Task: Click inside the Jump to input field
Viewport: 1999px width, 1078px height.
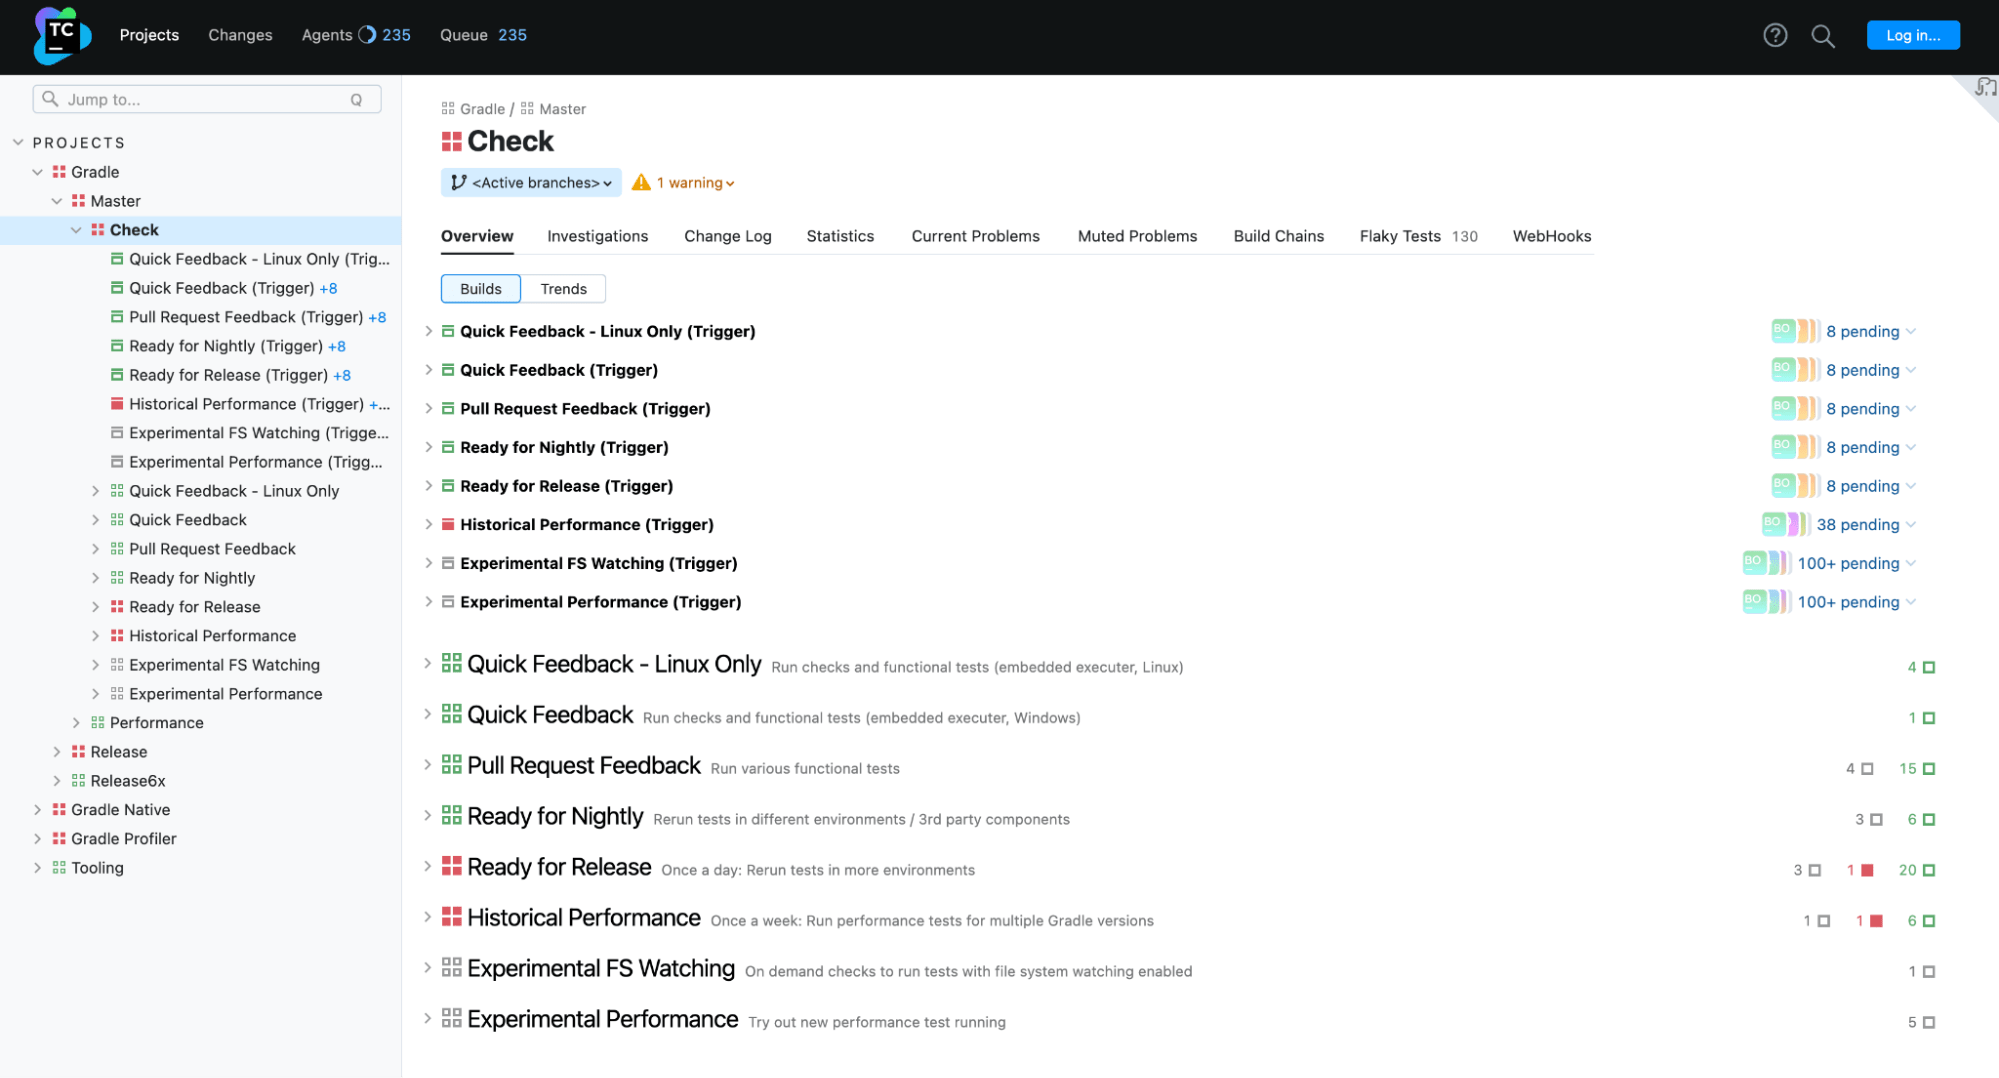Action: point(180,99)
